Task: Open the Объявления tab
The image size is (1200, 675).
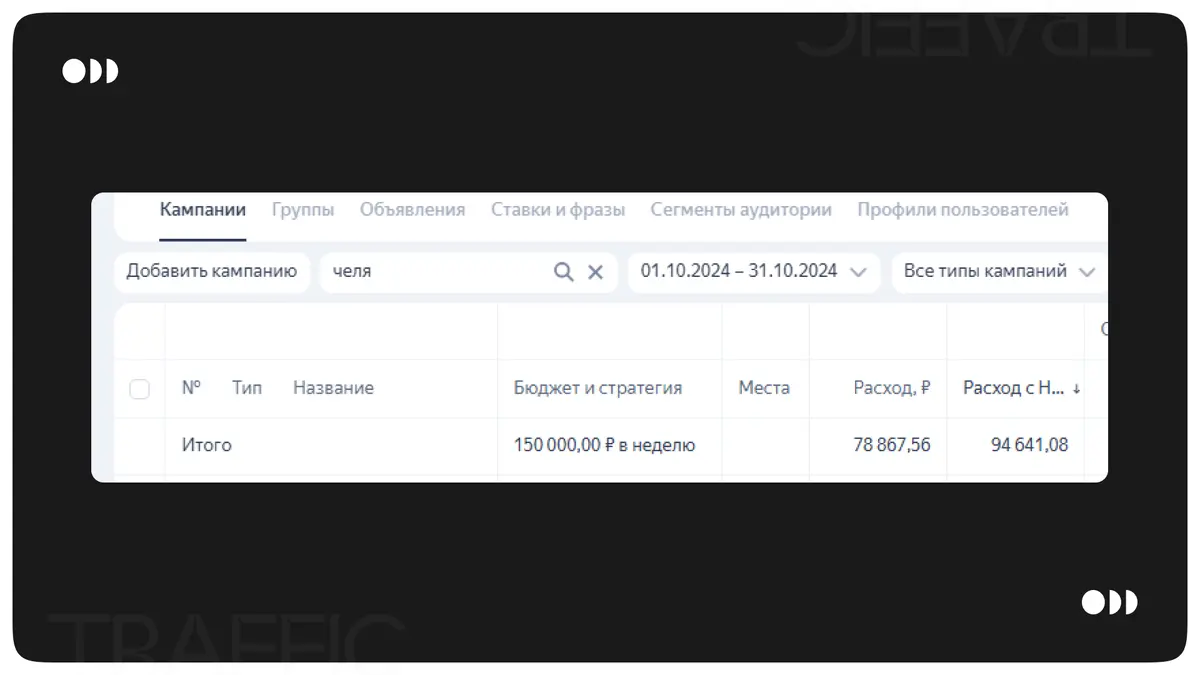Action: click(x=412, y=210)
